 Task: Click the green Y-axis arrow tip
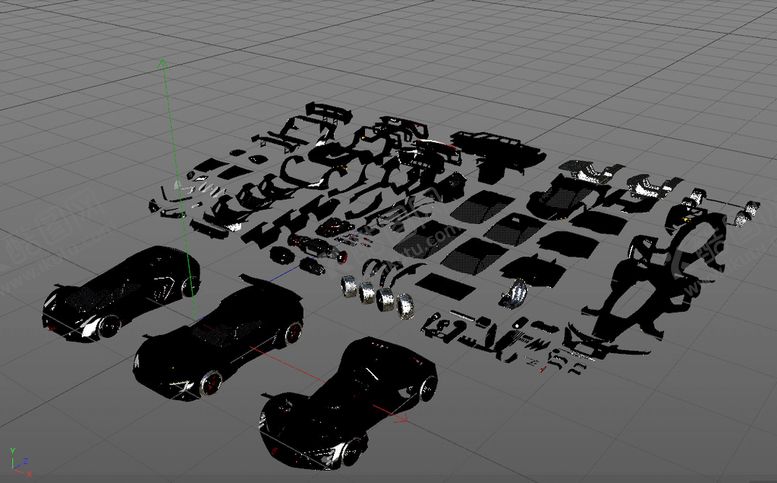click(x=161, y=62)
